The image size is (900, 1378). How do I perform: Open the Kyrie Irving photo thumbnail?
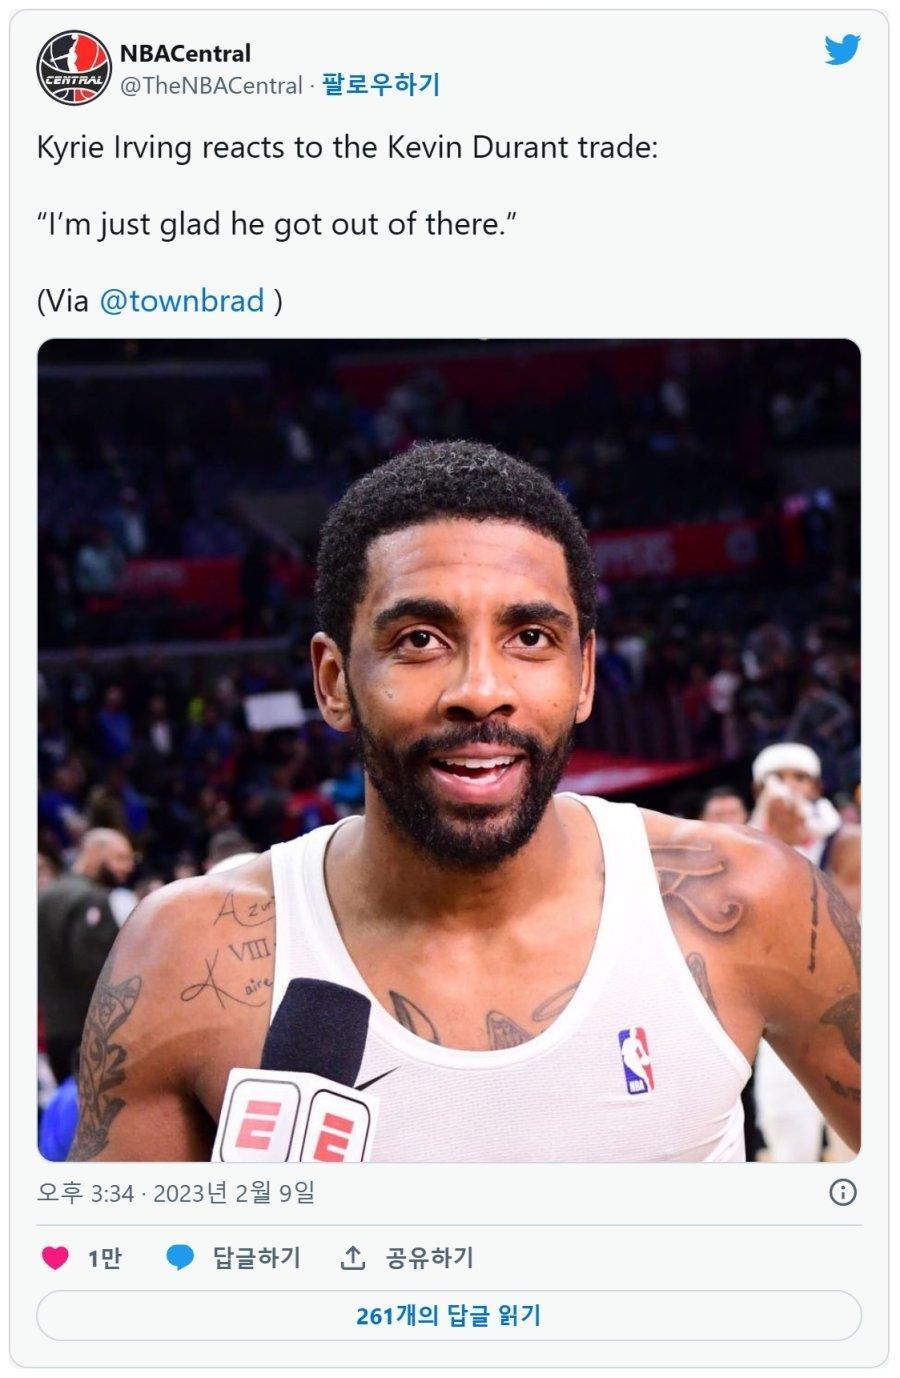pos(449,750)
